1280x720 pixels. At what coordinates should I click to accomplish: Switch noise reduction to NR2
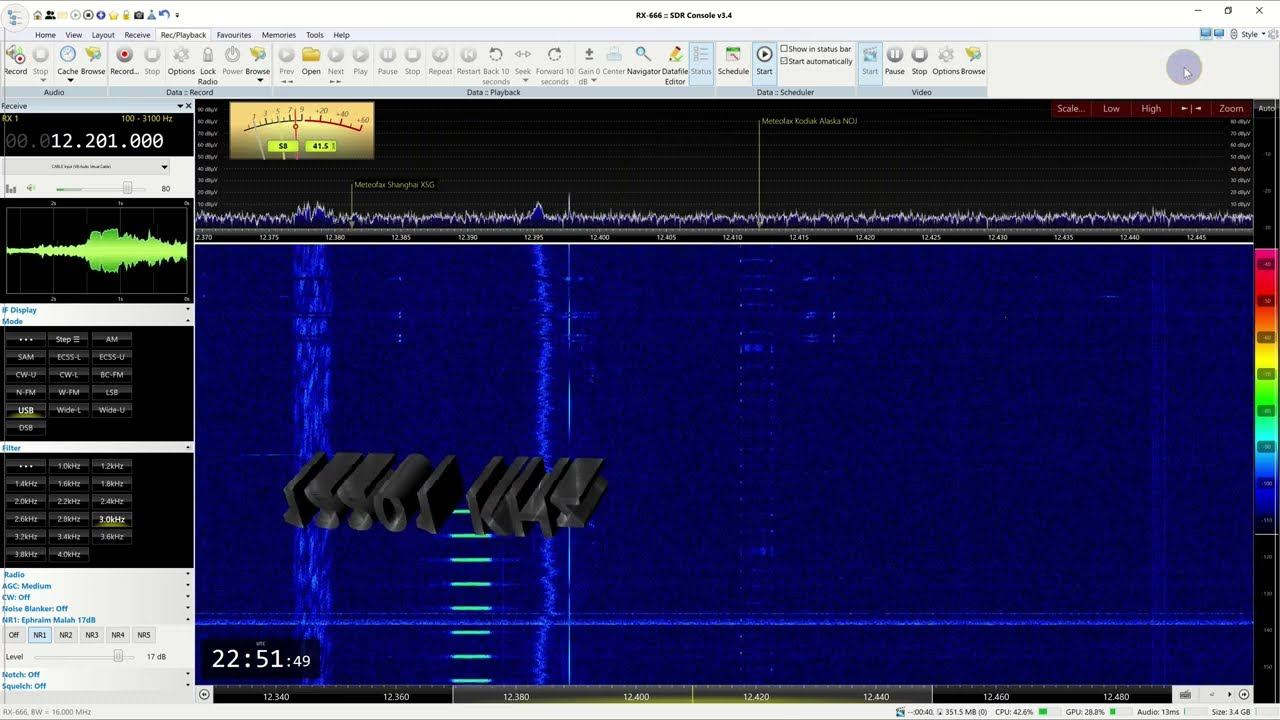coord(65,635)
